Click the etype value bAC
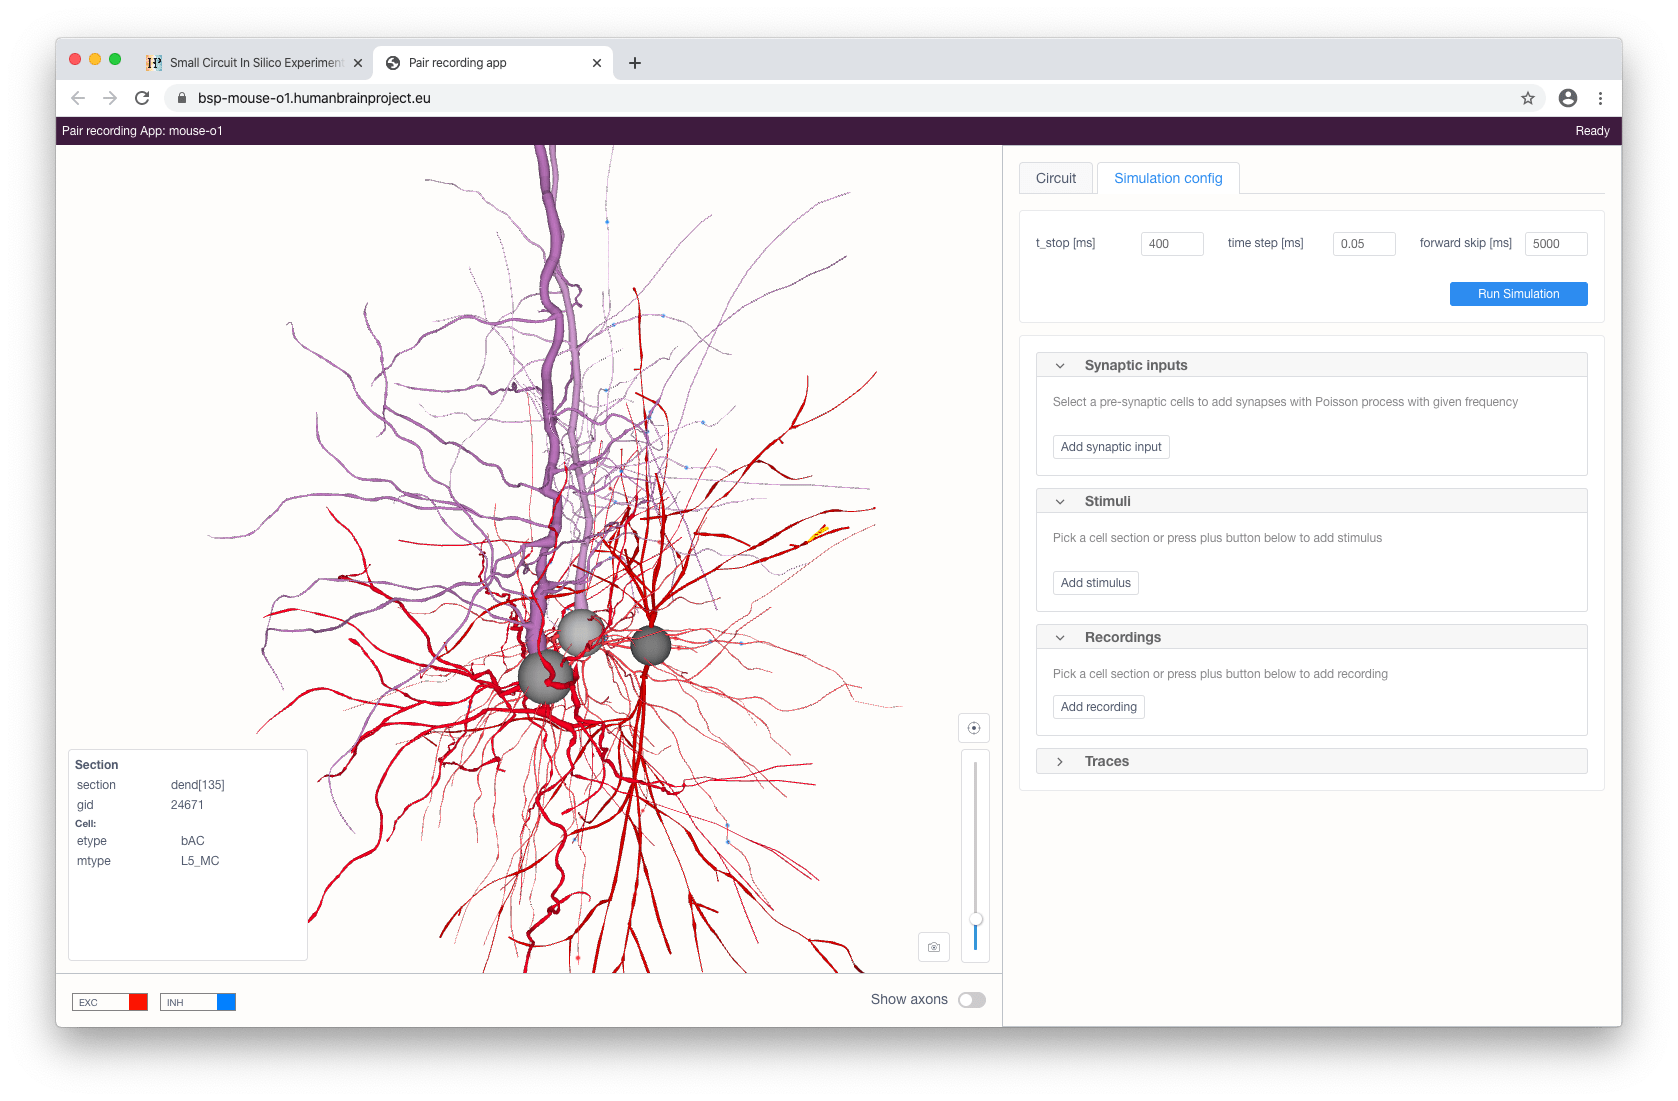This screenshot has width=1678, height=1101. point(192,841)
